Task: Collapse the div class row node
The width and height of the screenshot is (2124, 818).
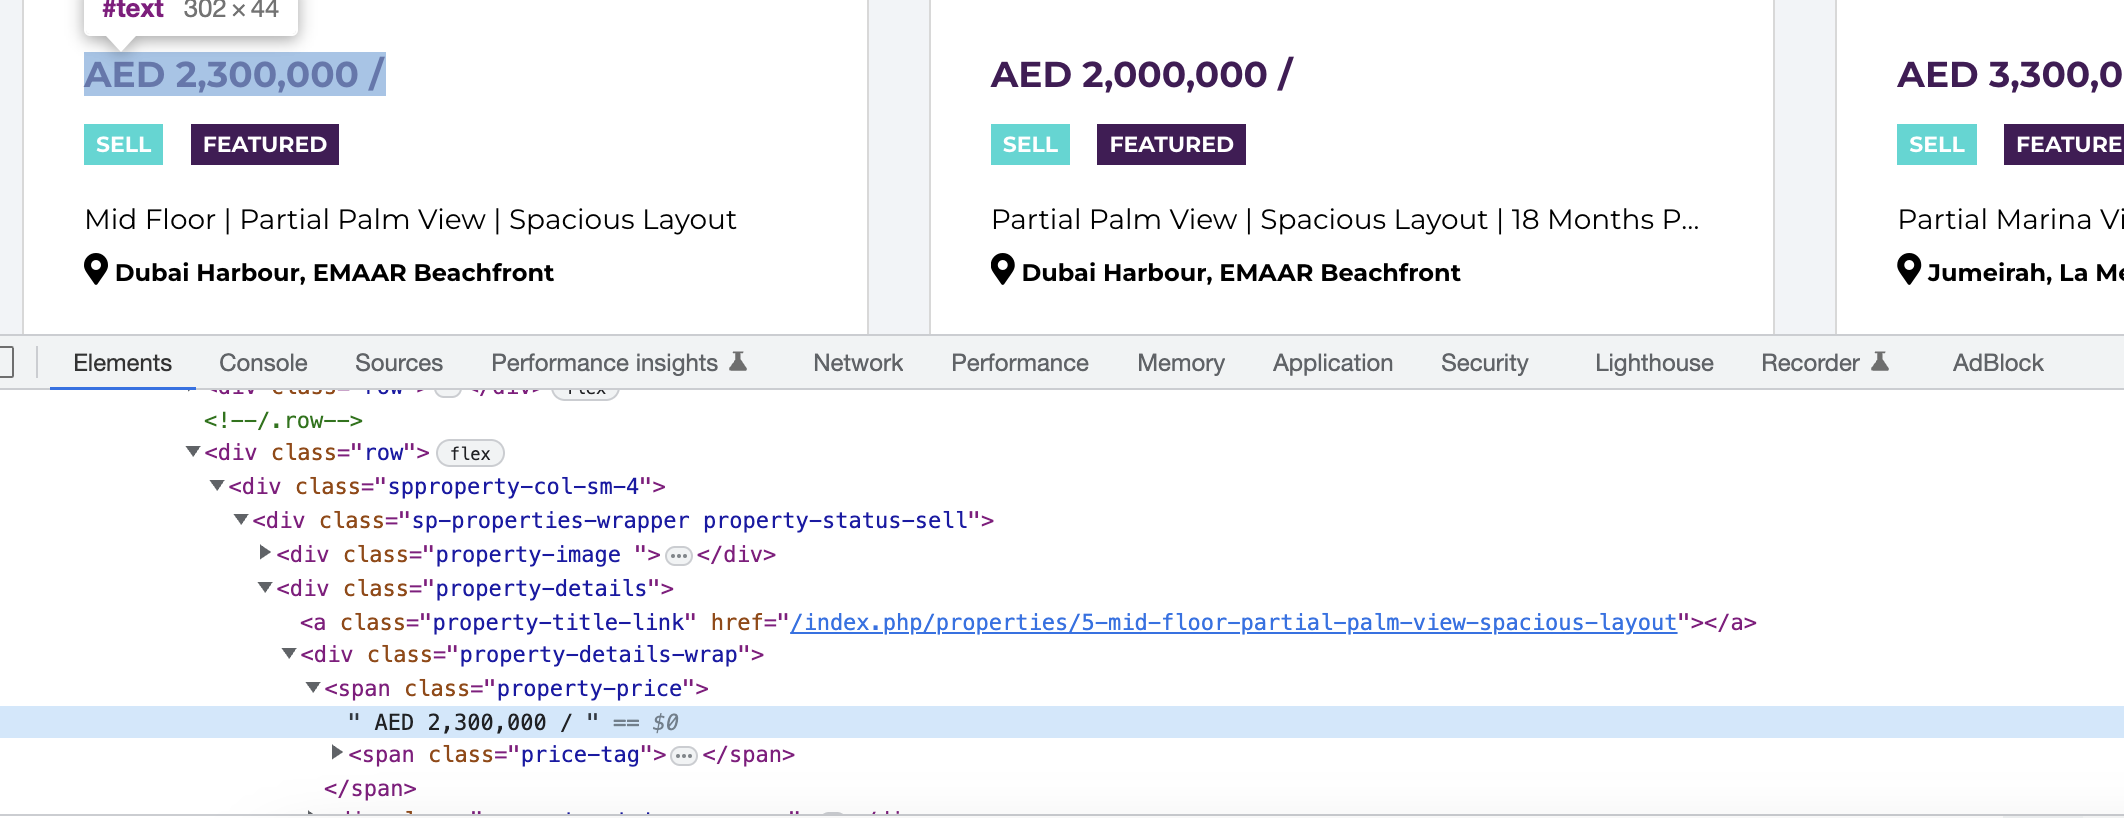Action: 193,452
